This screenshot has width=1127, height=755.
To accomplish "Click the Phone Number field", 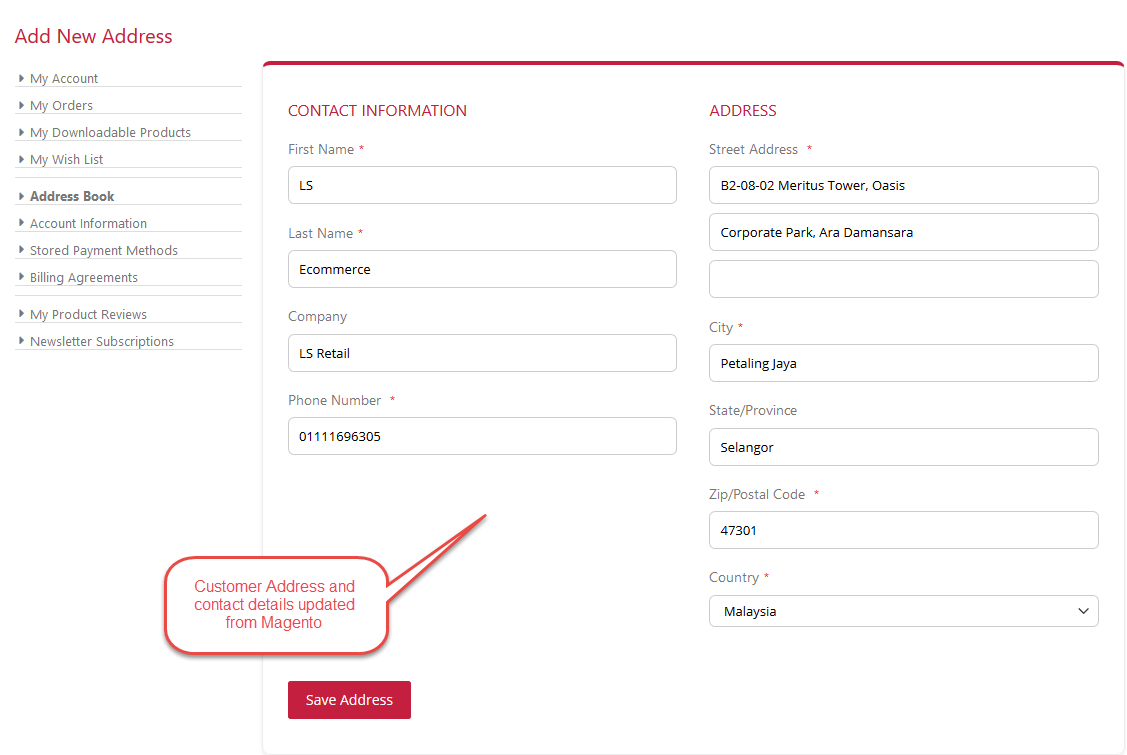I will [482, 436].
